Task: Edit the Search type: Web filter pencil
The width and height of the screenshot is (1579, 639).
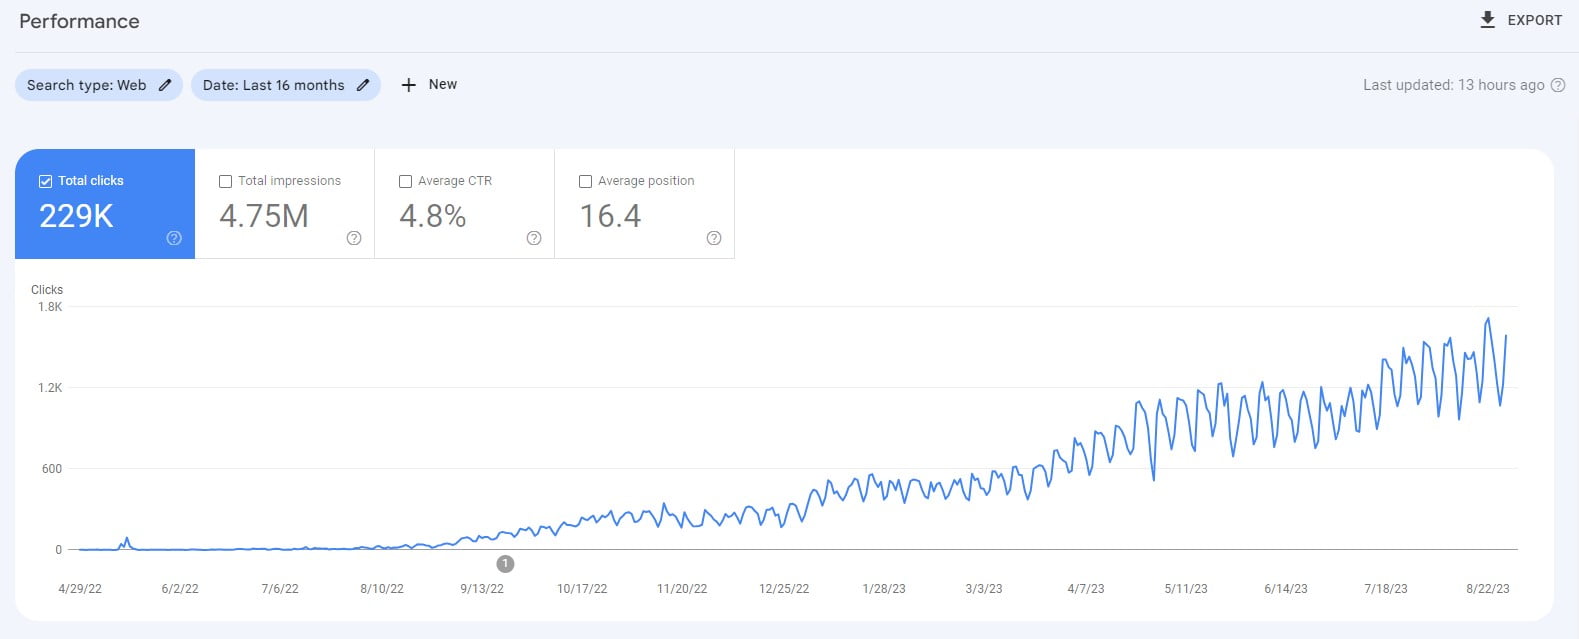Action: [x=165, y=85]
